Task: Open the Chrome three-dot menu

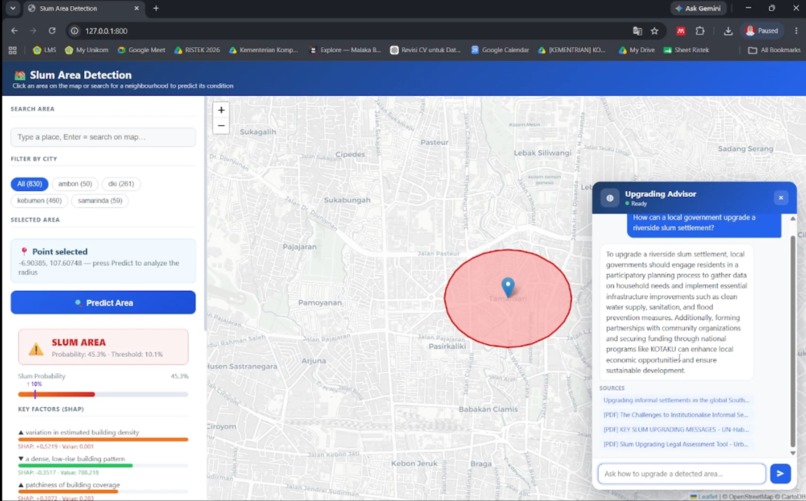Action: pyautogui.click(x=796, y=31)
